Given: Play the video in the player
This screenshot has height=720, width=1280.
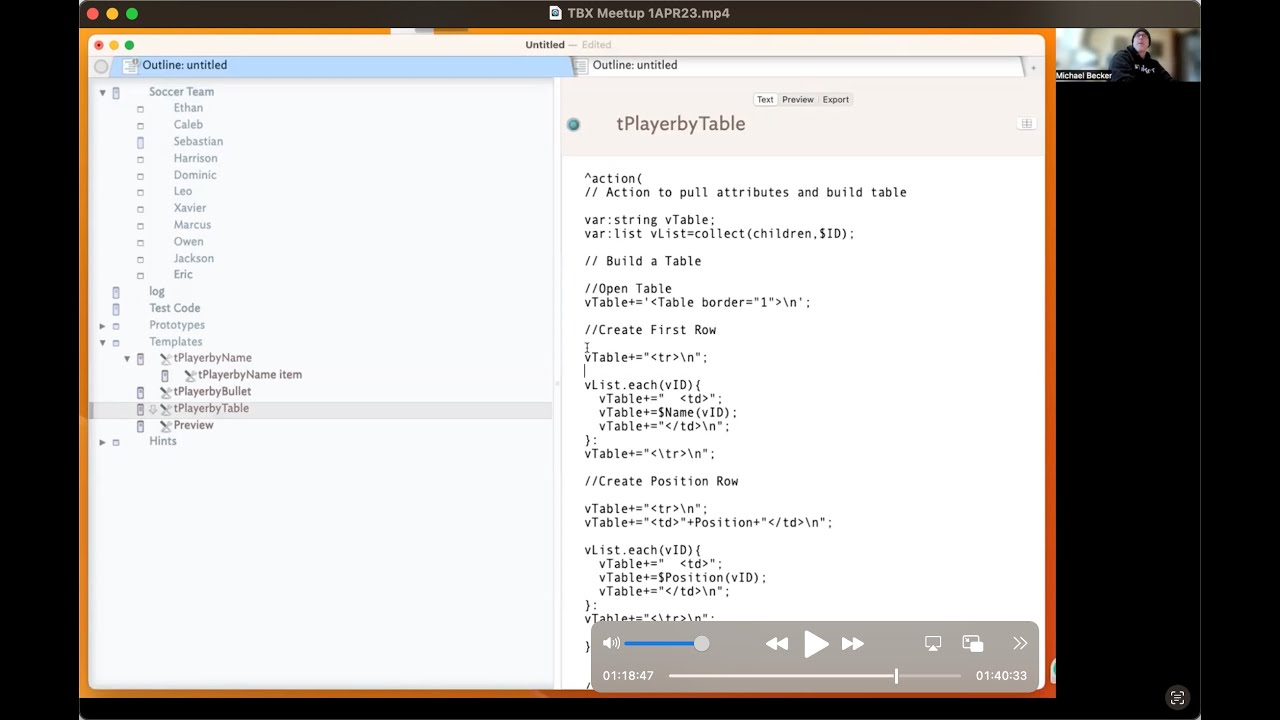Looking at the screenshot, I should pyautogui.click(x=816, y=644).
